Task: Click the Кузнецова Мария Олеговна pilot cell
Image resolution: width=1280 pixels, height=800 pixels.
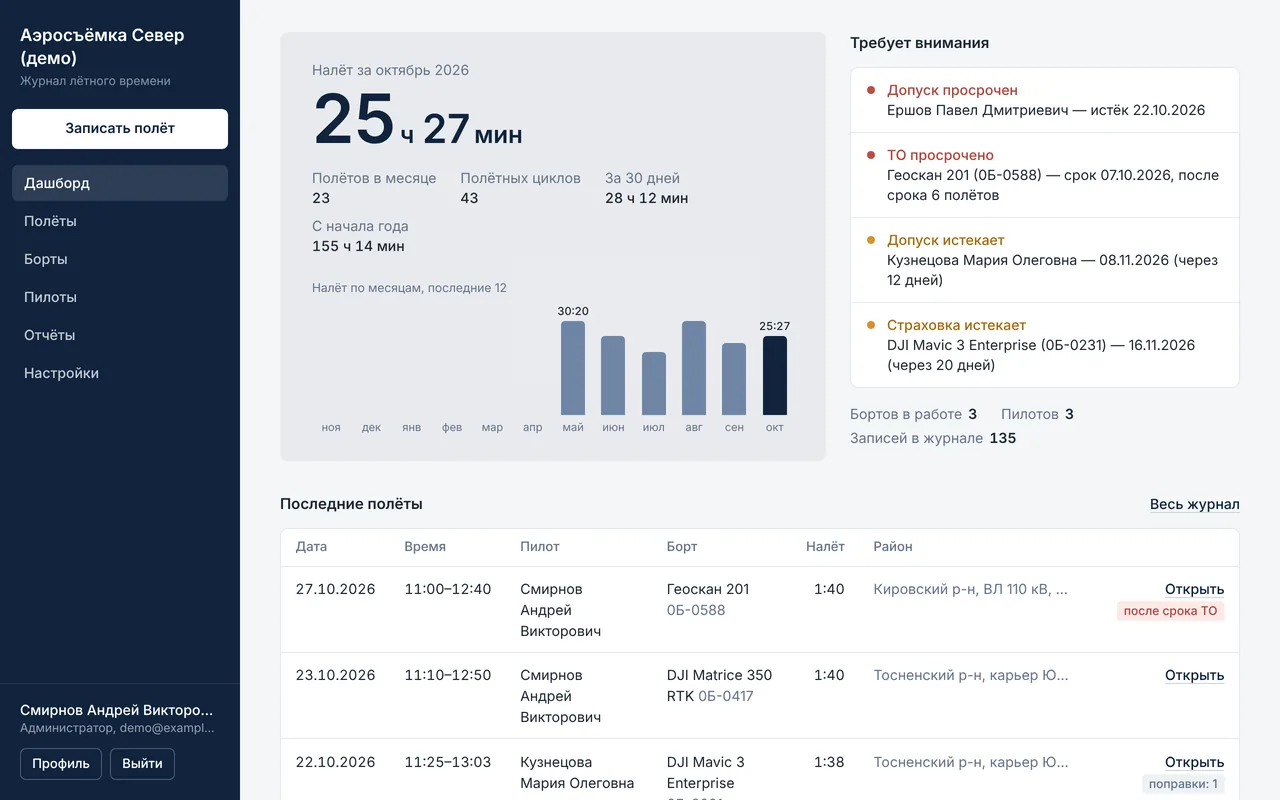Action: (577, 772)
